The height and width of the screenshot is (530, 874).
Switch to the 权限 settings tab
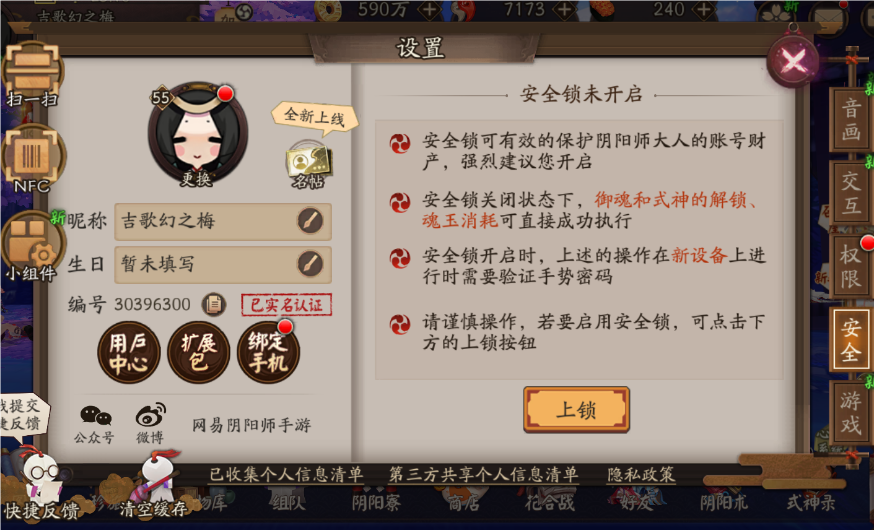point(850,266)
